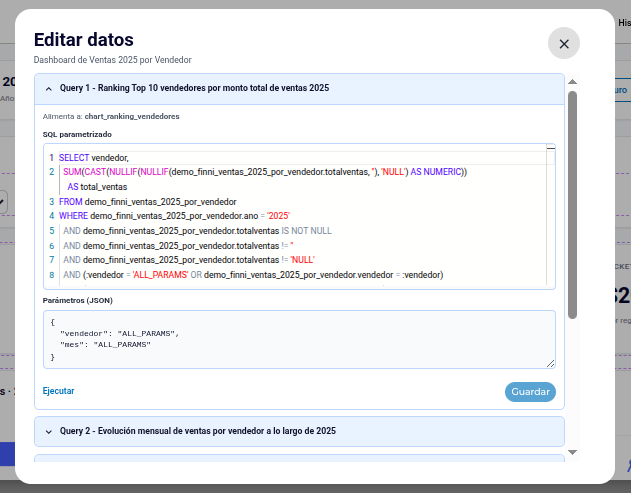Click SQL line 6 totalventas != ''
Image resolution: width=631 pixels, height=493 pixels.
coord(178,245)
